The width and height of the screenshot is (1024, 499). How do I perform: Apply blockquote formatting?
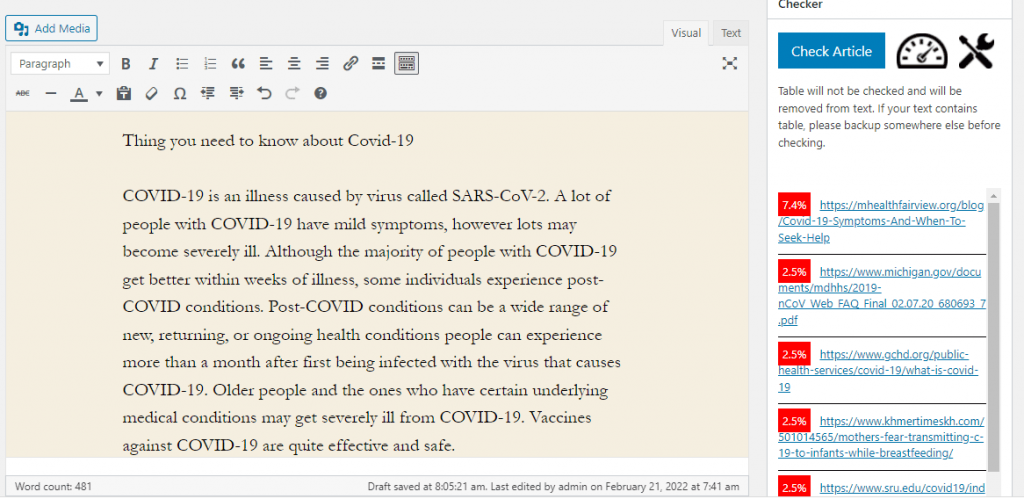pyautogui.click(x=238, y=63)
